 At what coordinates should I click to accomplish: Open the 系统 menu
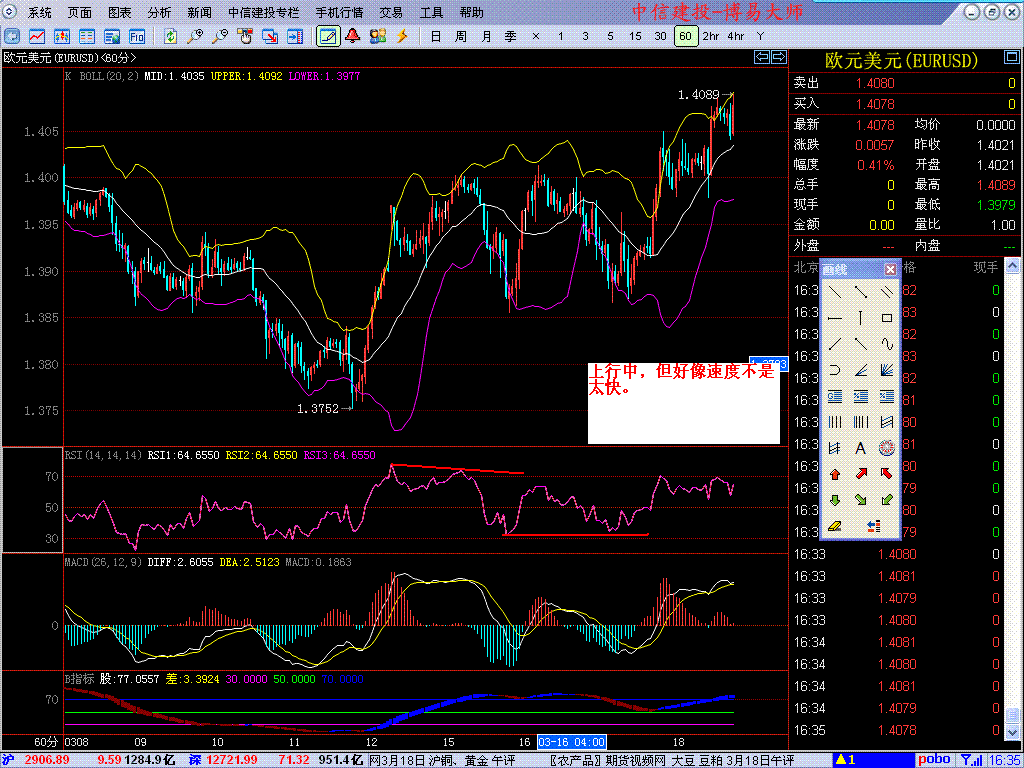(40, 13)
